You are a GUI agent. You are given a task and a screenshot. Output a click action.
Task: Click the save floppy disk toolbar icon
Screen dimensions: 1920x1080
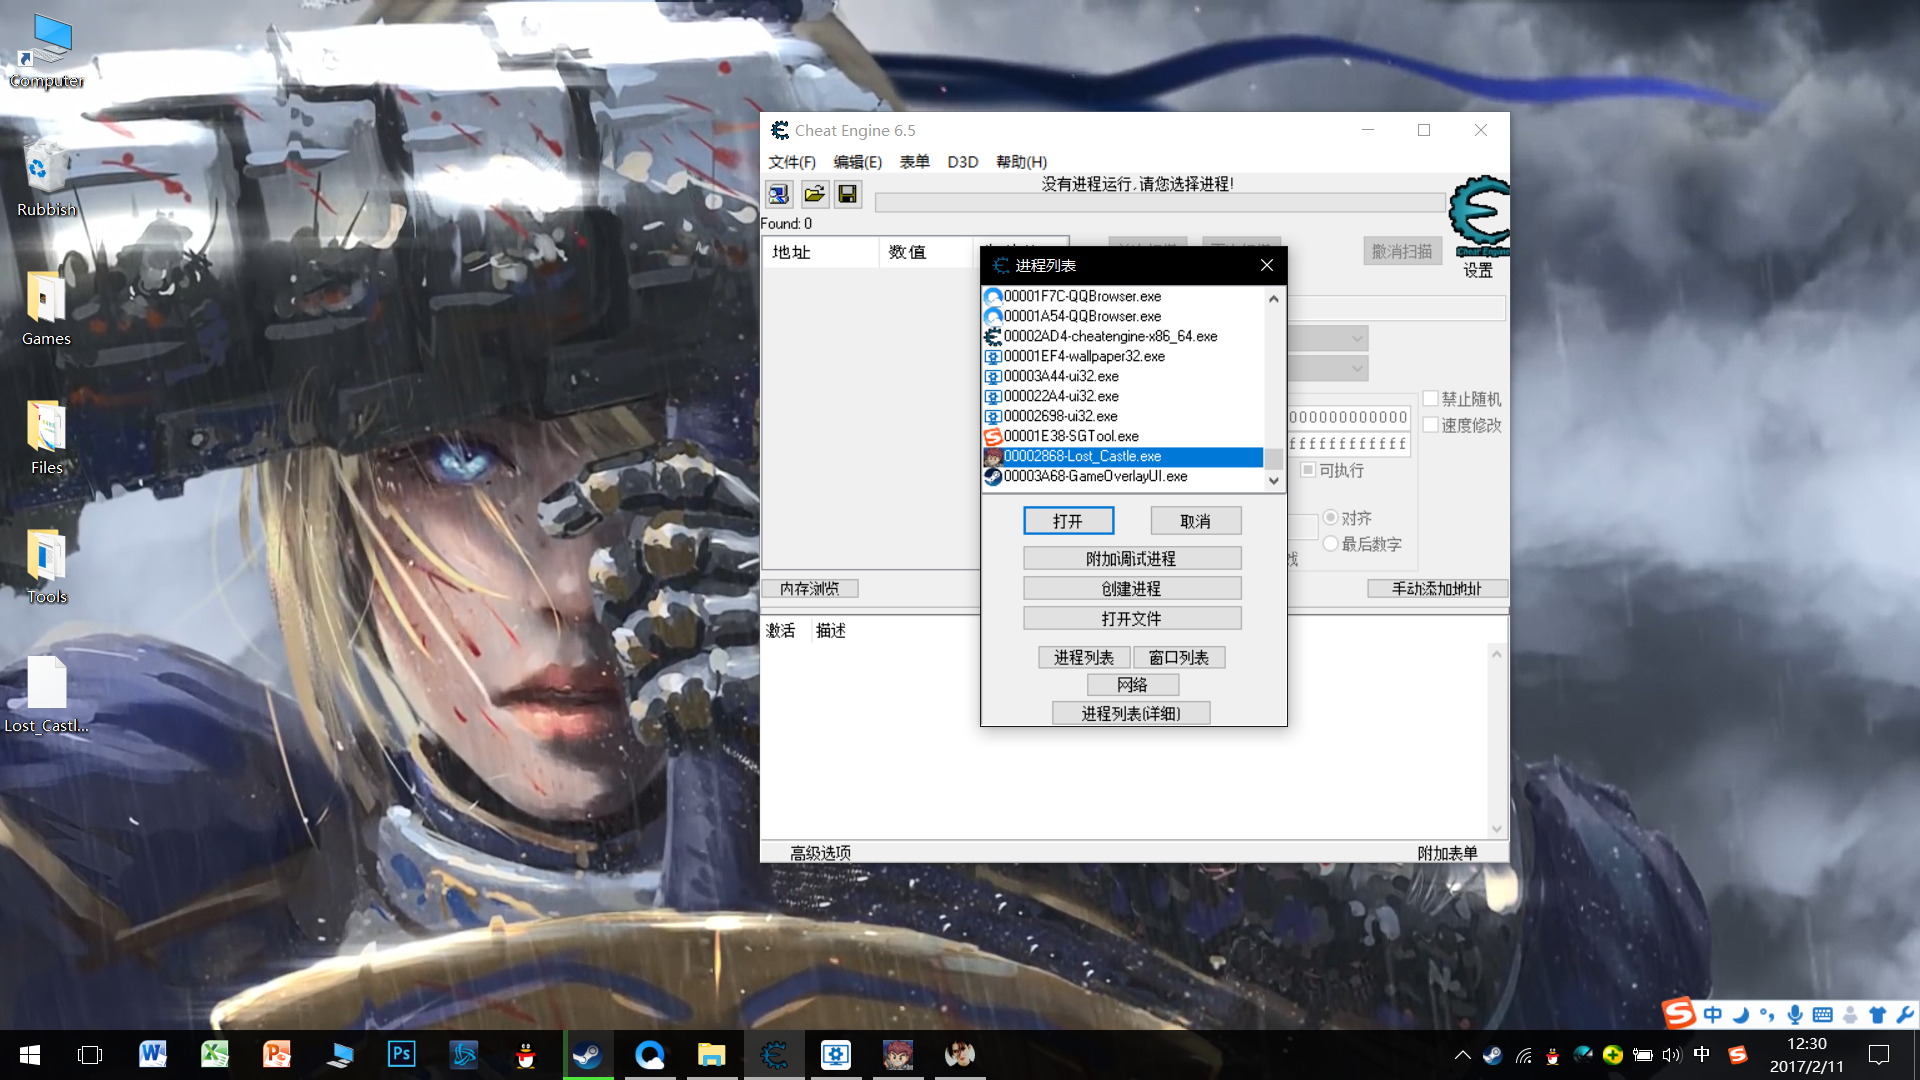coord(847,194)
